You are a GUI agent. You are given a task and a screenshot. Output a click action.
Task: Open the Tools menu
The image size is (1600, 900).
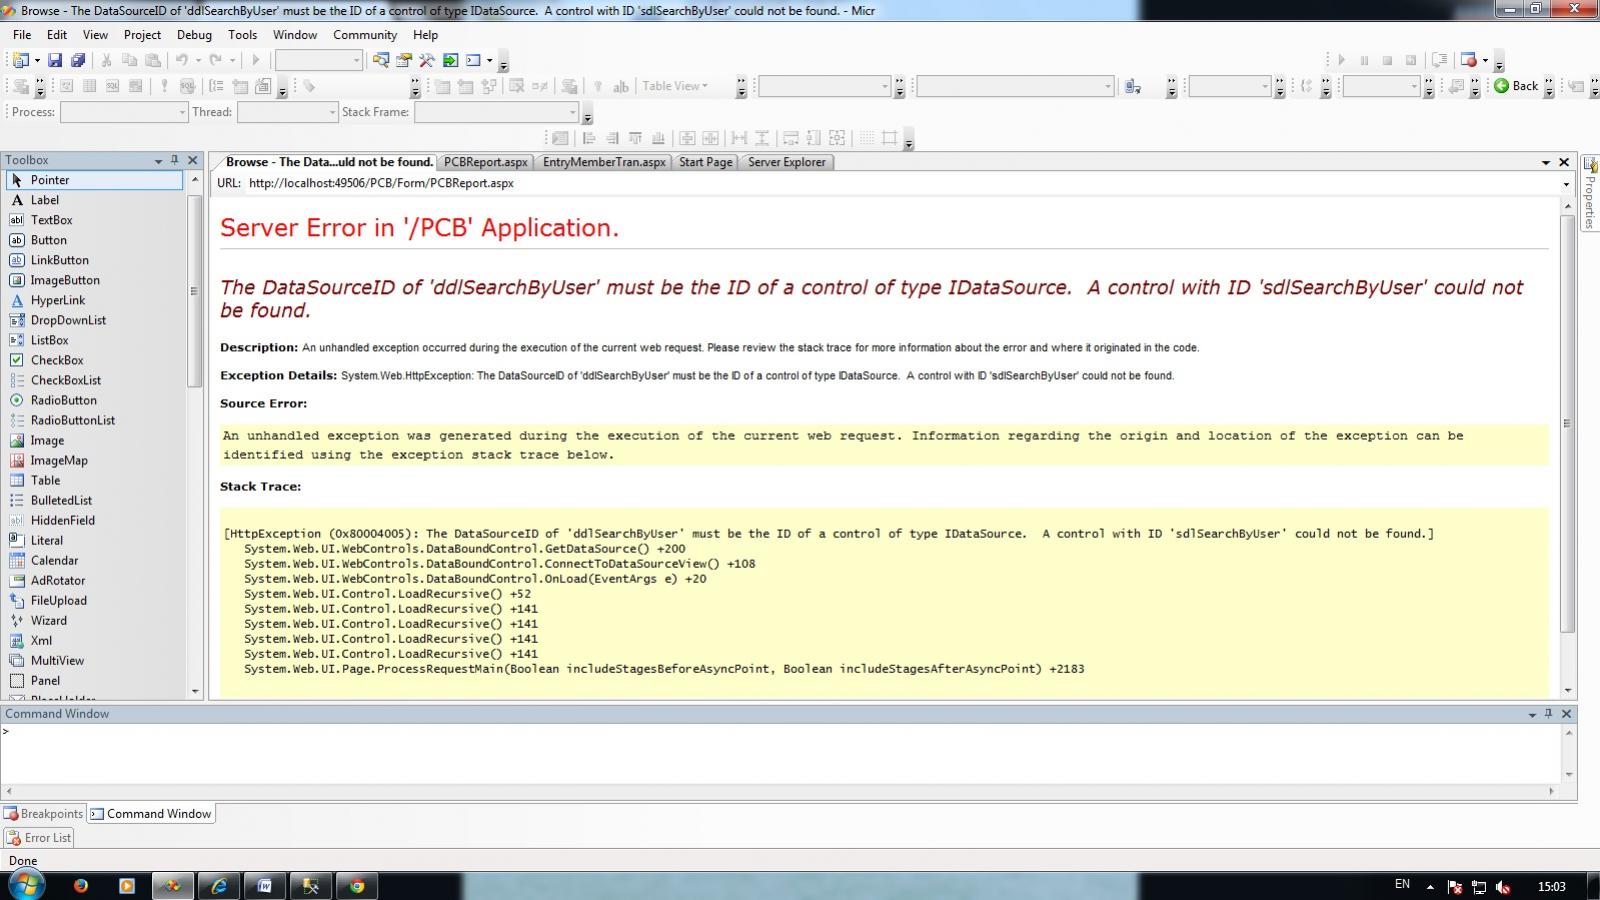pos(243,35)
